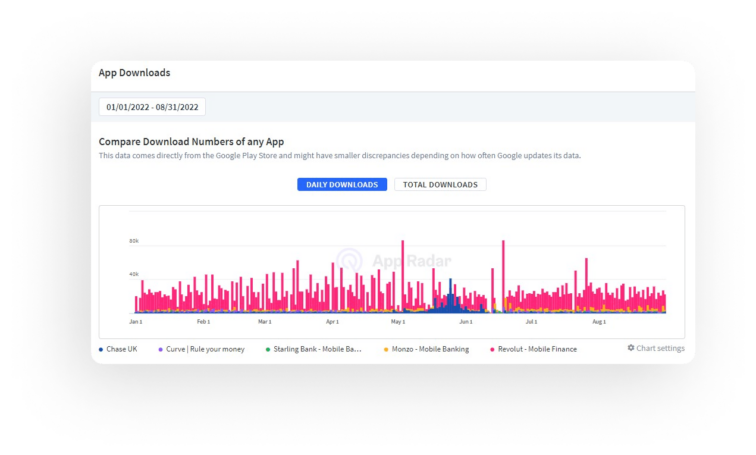Open the date range picker 01/01/2022 - 08/31/2022
This screenshot has width=756, height=455.
coord(152,107)
